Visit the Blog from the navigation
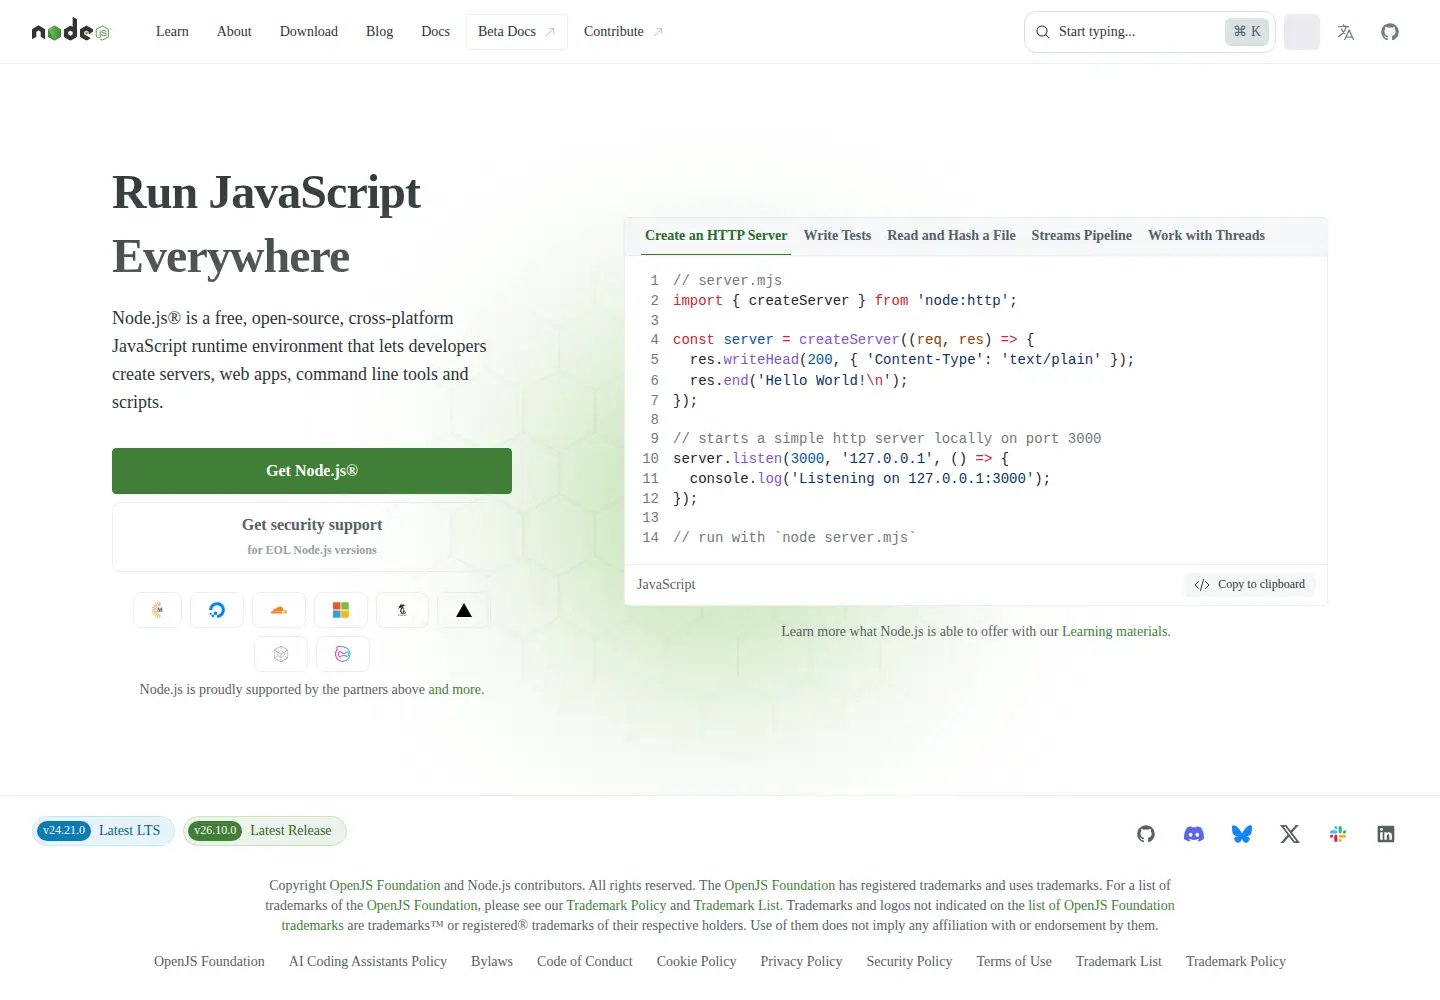This screenshot has width=1440, height=1000. click(x=380, y=32)
